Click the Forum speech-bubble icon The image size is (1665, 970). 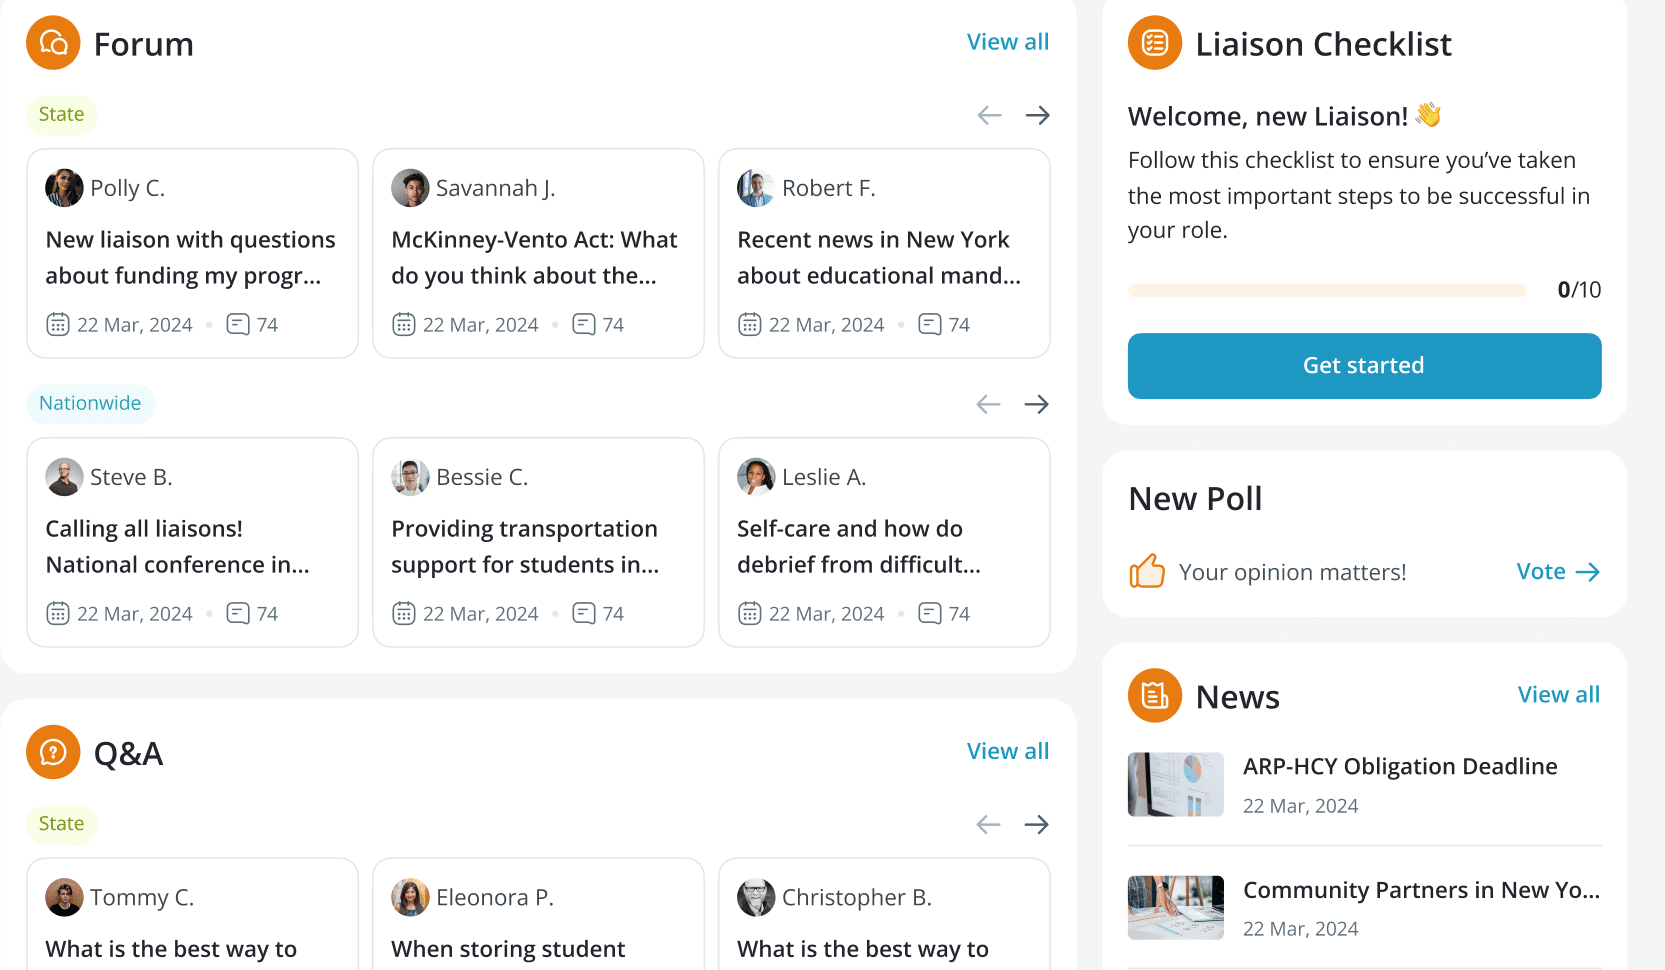(52, 42)
